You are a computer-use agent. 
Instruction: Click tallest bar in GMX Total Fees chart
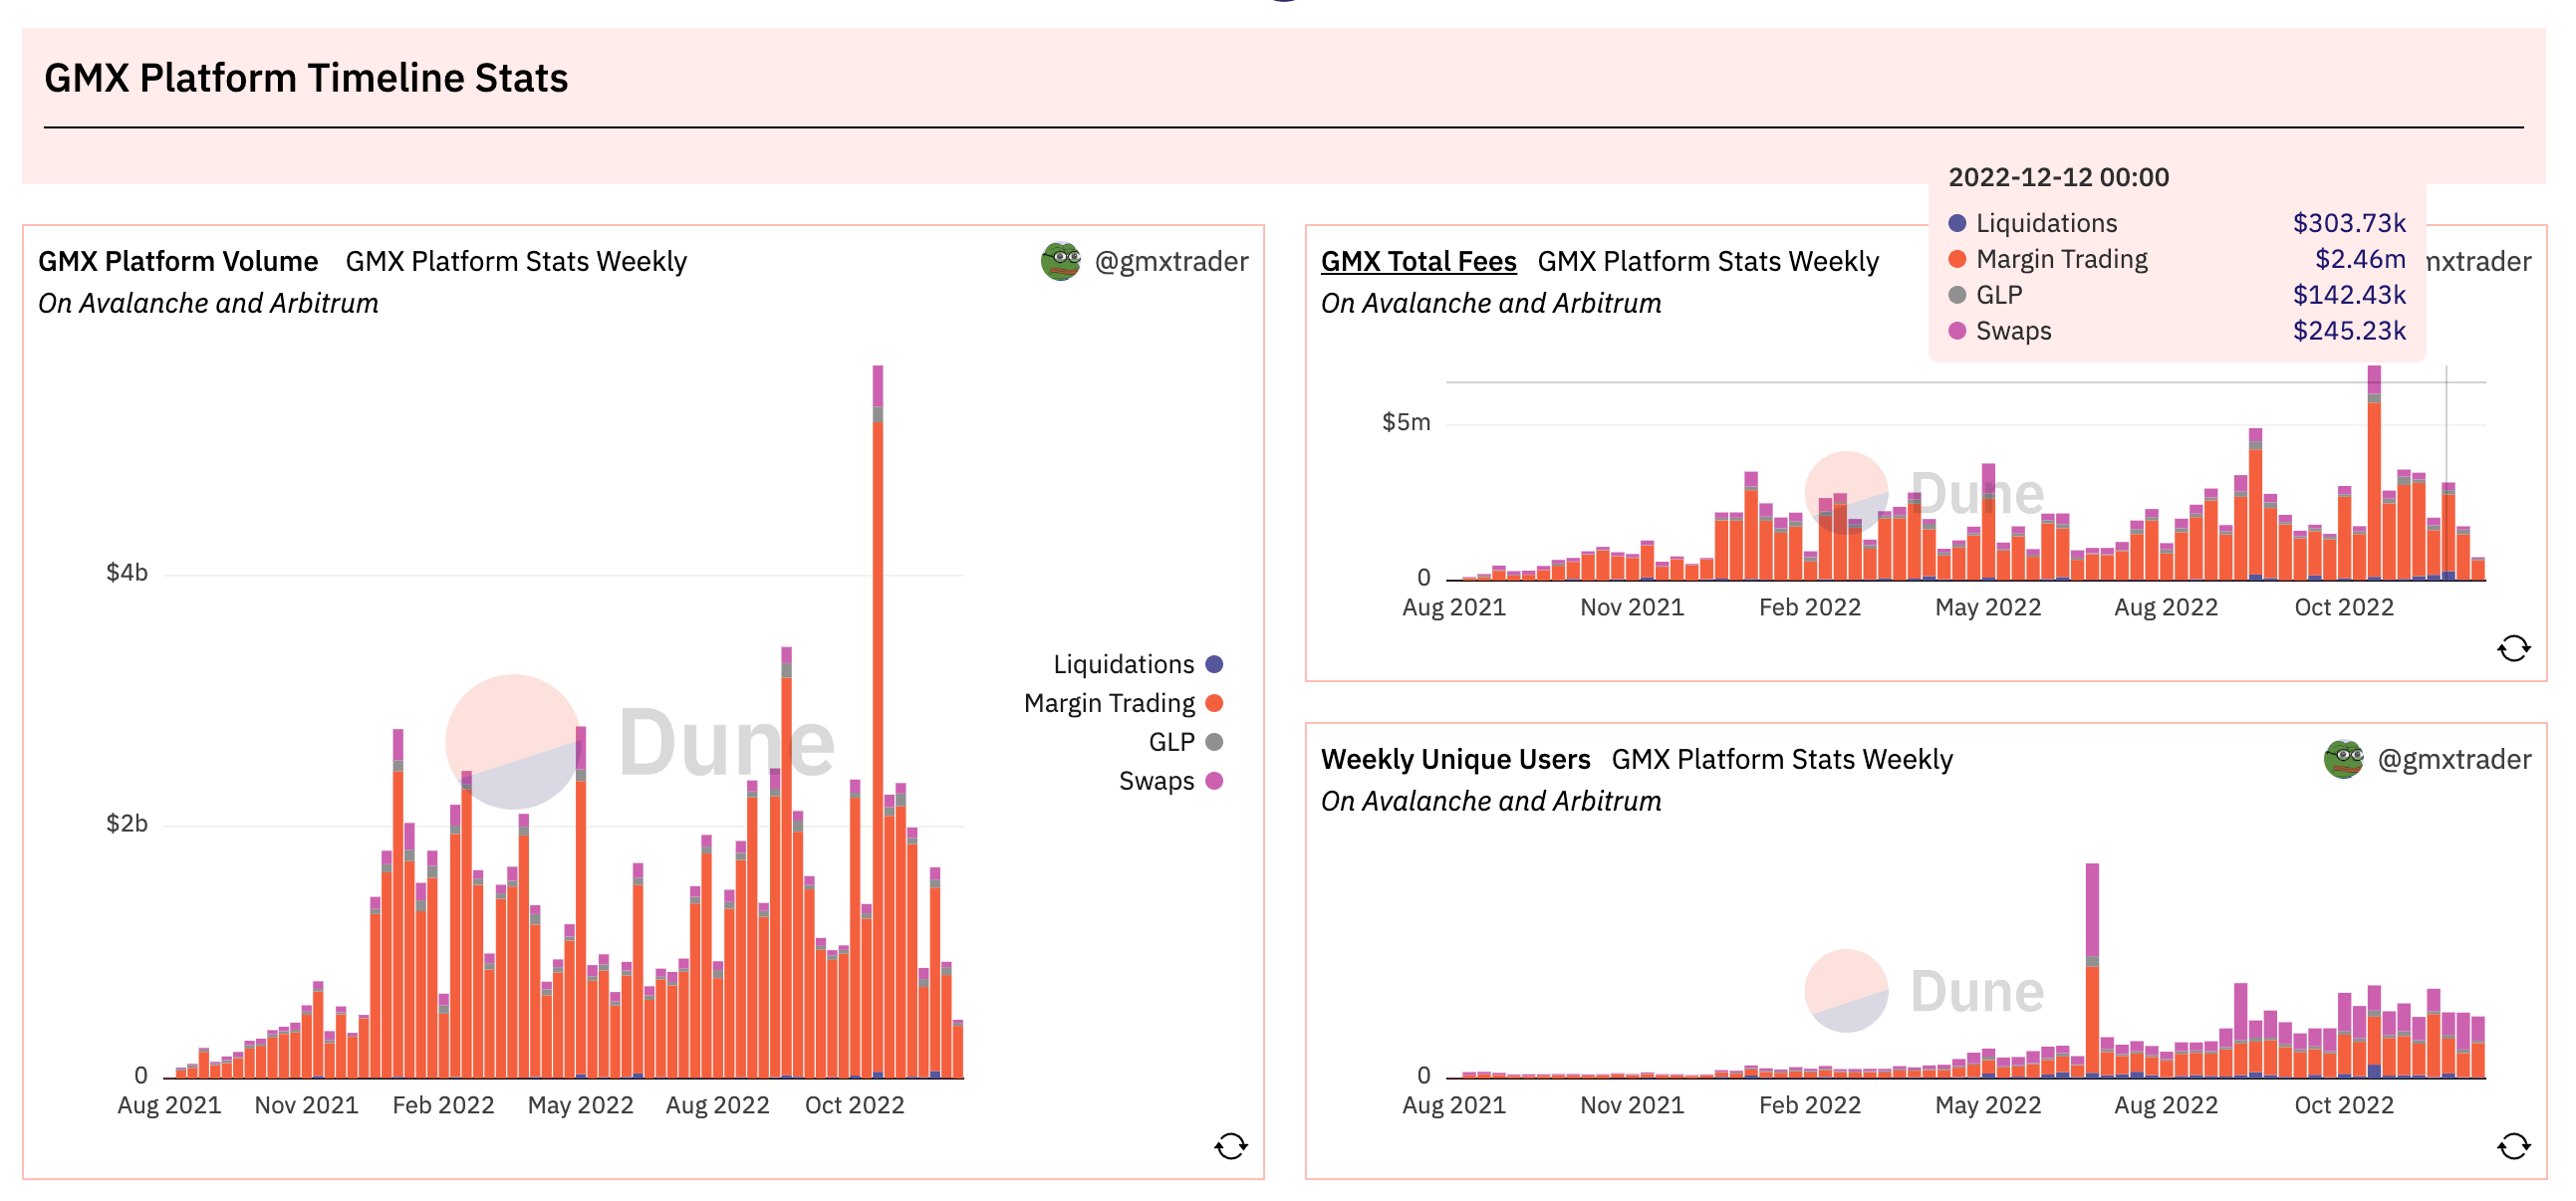pos(2374,474)
